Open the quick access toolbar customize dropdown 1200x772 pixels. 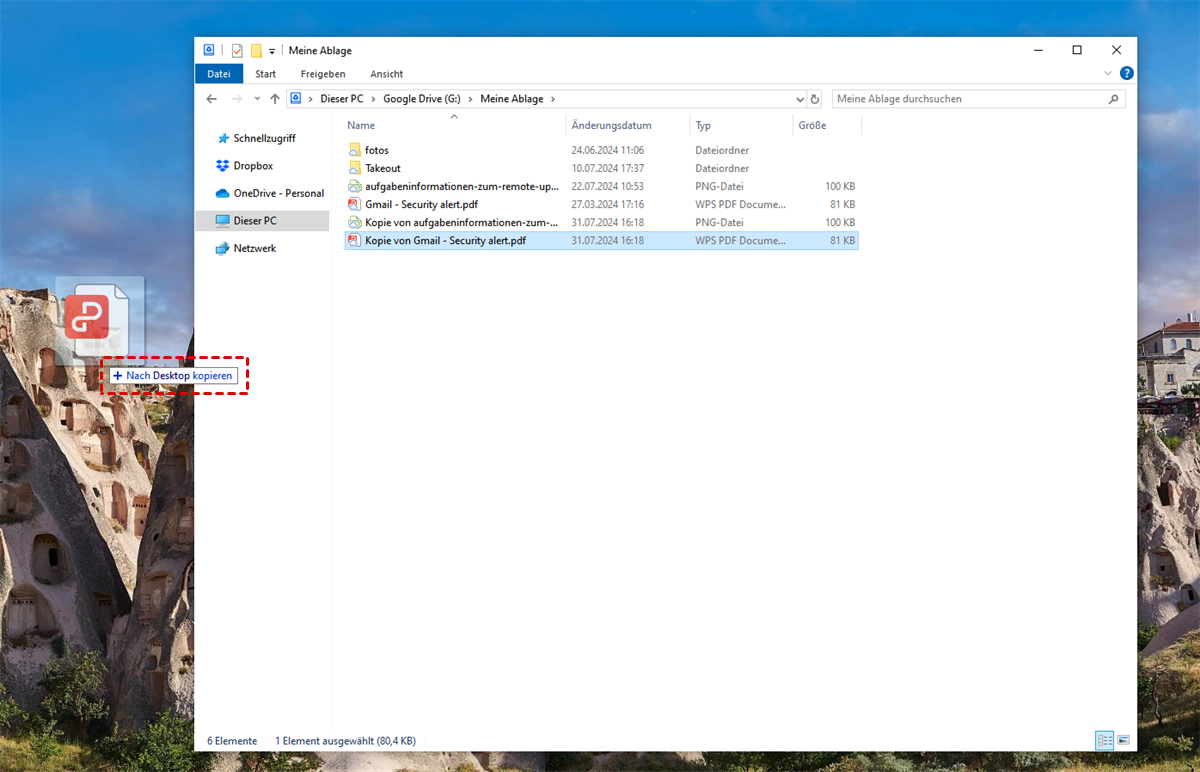pyautogui.click(x=272, y=51)
